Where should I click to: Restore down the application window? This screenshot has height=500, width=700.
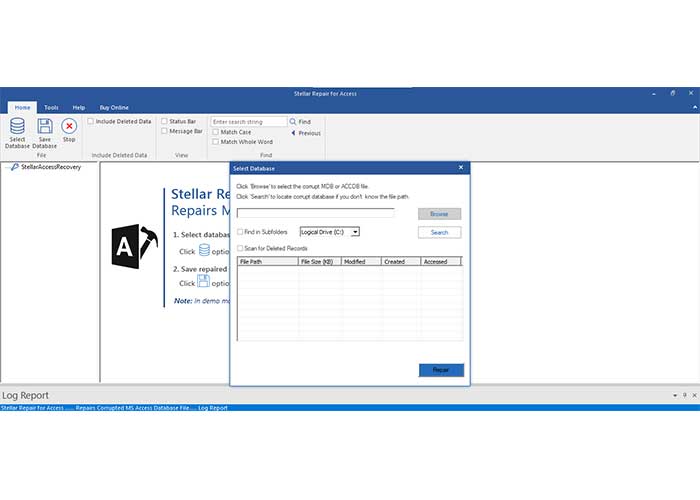coord(672,93)
